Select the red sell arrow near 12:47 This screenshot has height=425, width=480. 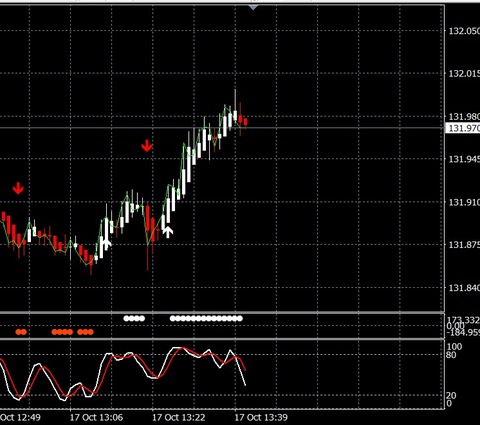(x=18, y=188)
